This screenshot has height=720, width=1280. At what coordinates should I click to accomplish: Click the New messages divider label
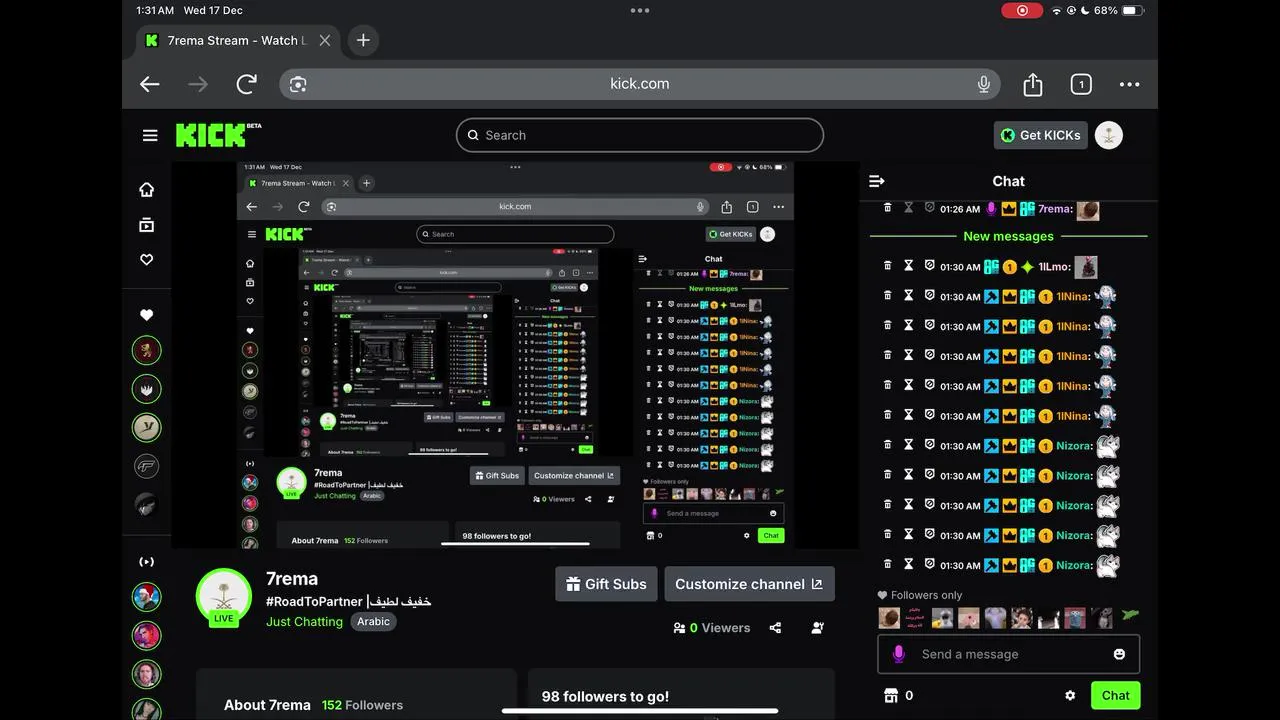(x=1008, y=236)
